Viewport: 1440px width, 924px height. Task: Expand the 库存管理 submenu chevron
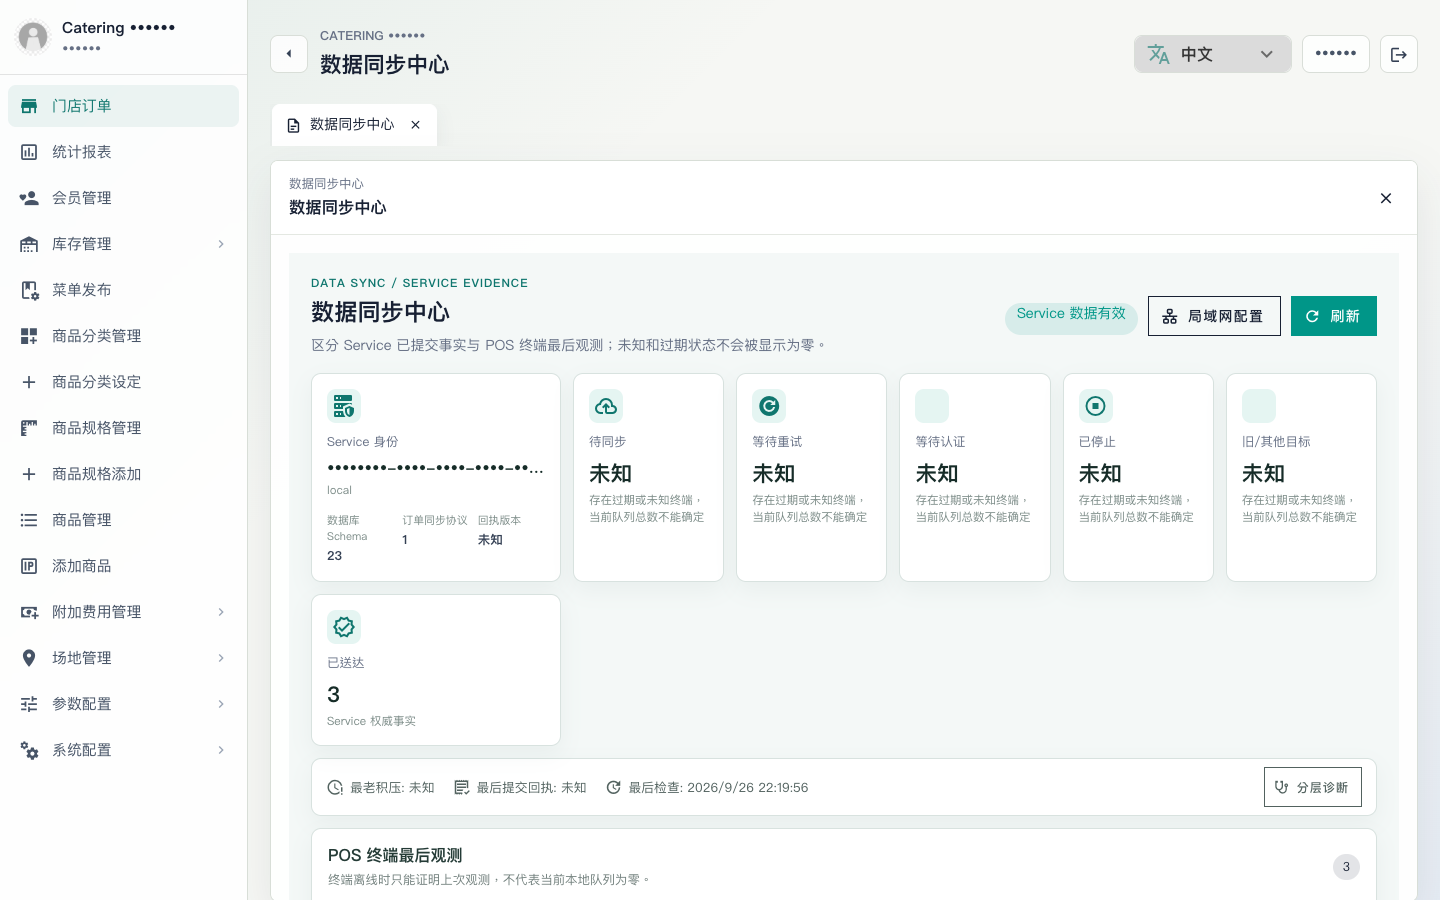(x=221, y=244)
